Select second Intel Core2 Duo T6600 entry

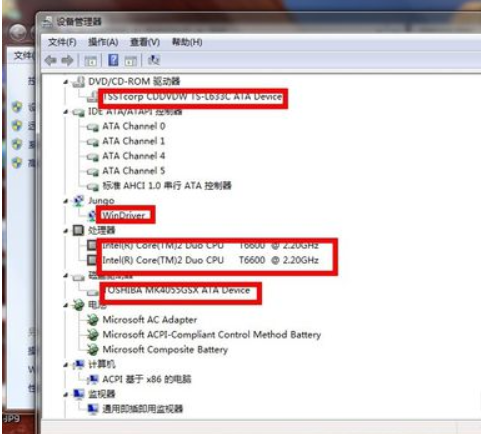(x=210, y=260)
